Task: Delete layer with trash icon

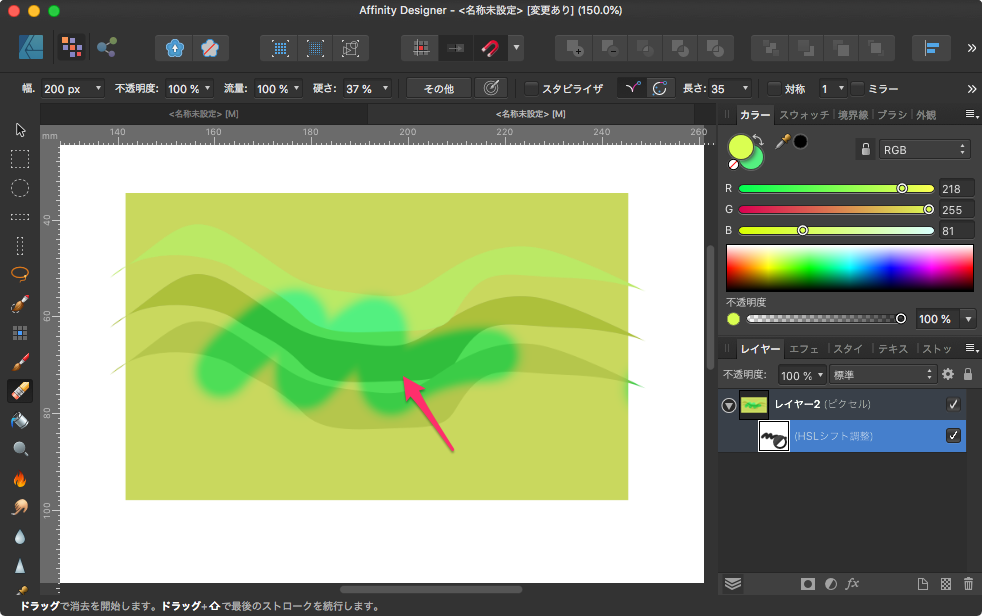Action: tap(967, 584)
